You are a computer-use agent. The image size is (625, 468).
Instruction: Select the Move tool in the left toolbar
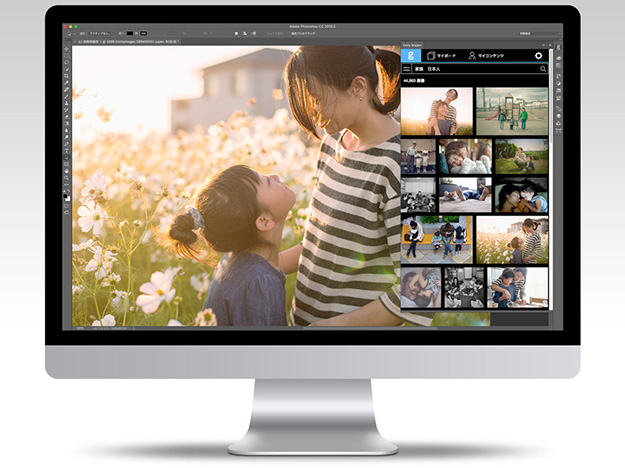coord(67,50)
